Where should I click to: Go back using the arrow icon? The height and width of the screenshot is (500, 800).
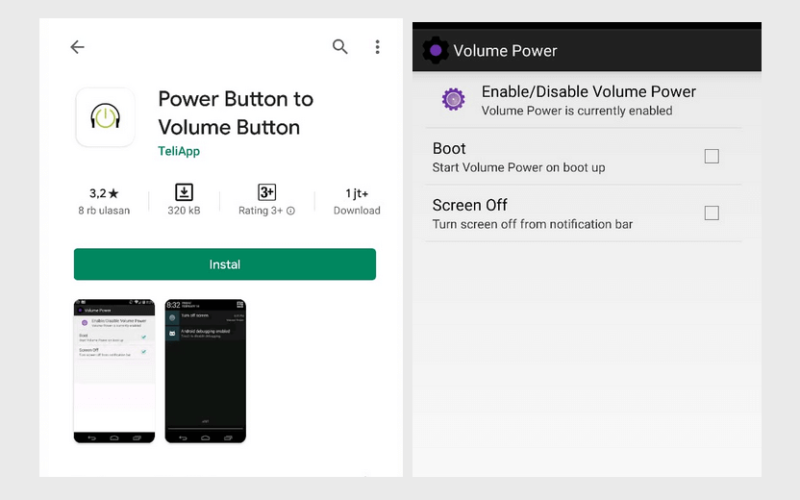(x=77, y=47)
